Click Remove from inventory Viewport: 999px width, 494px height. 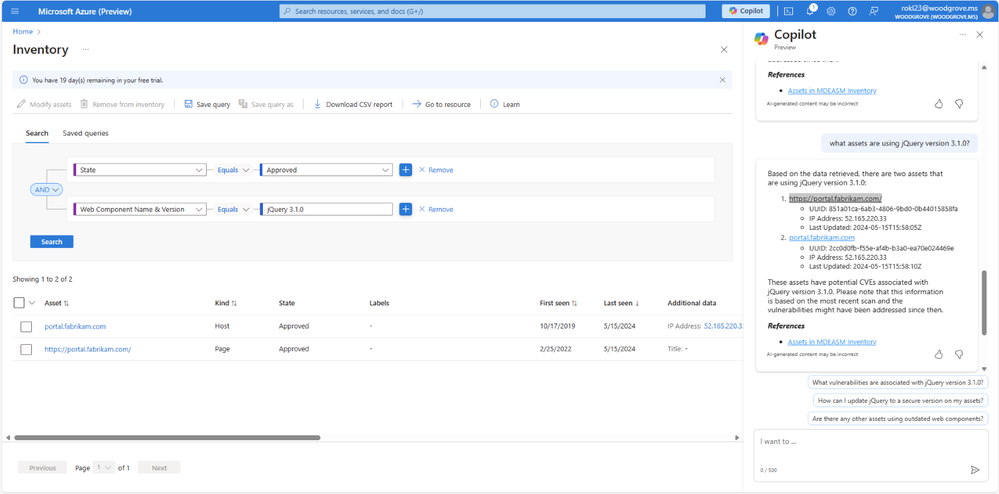[x=122, y=105]
